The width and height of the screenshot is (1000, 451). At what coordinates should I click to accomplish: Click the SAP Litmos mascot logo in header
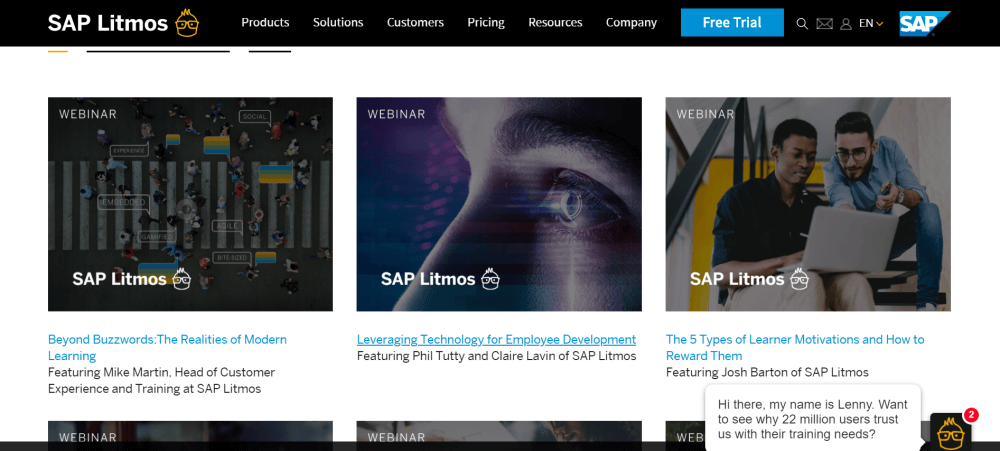[187, 22]
